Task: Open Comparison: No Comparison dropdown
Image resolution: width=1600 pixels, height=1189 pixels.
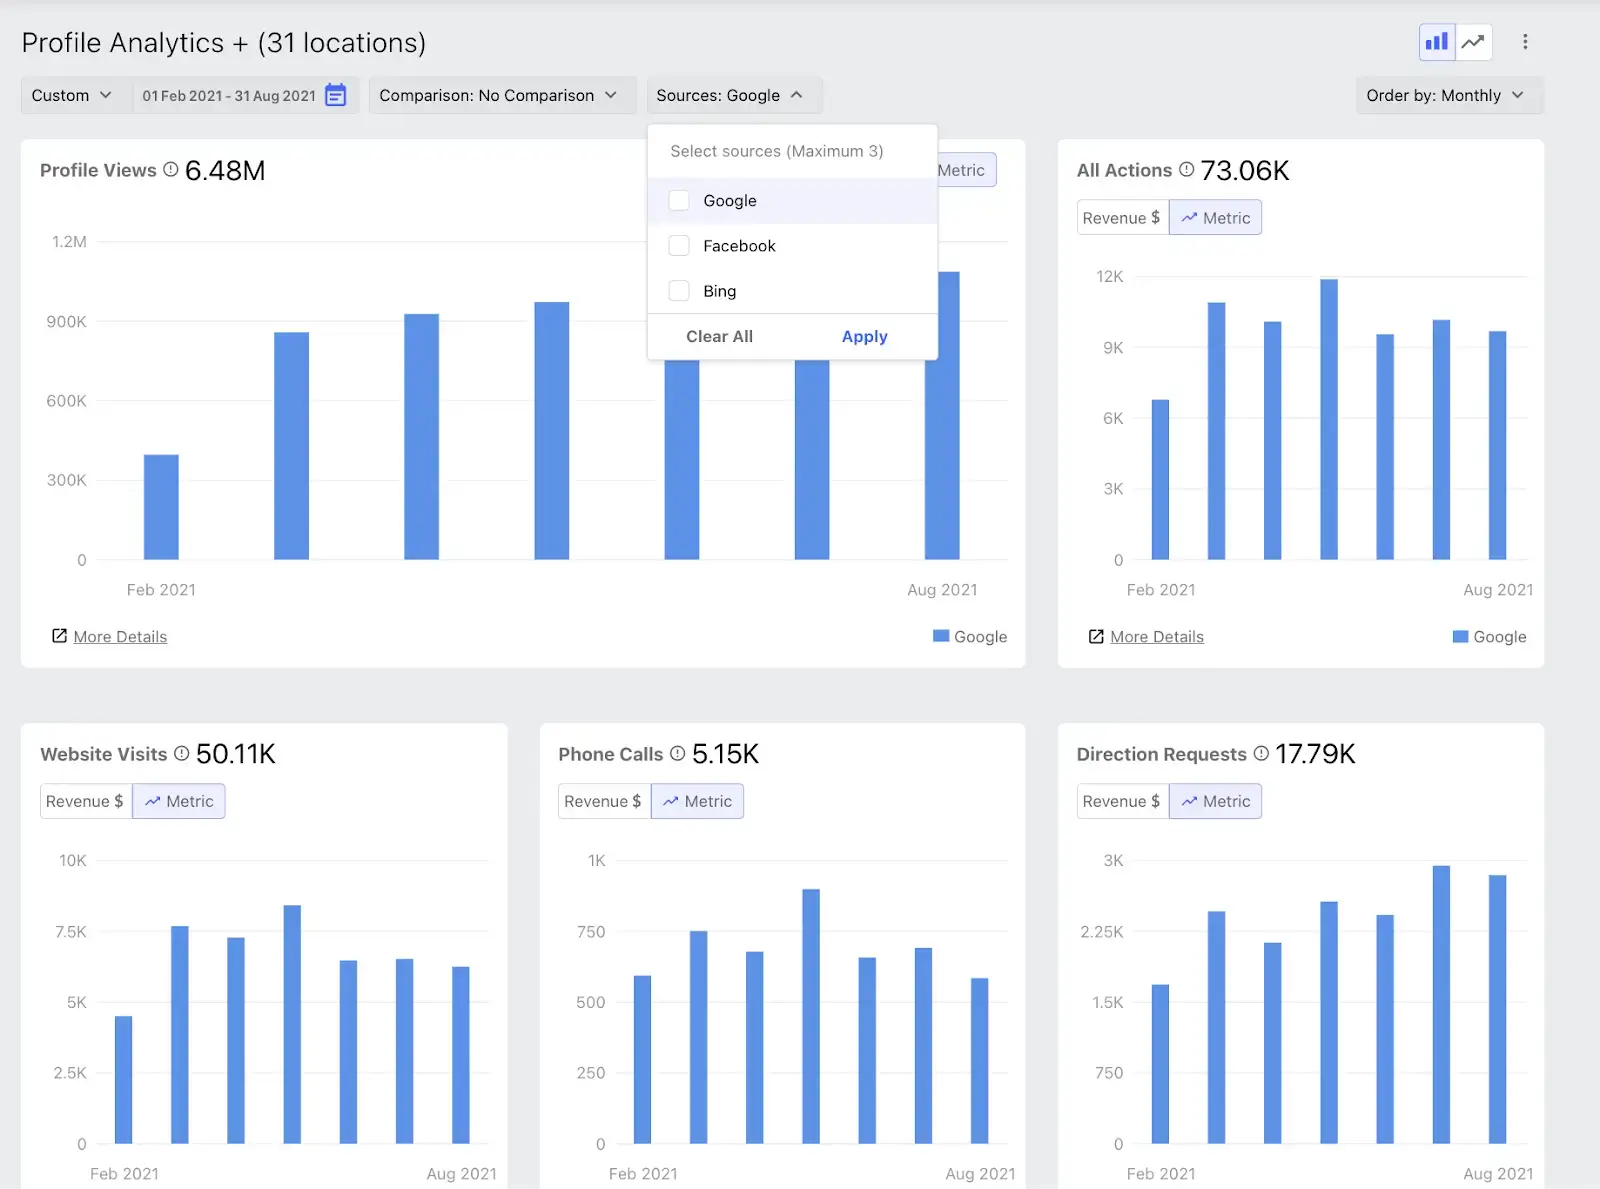Action: point(502,95)
